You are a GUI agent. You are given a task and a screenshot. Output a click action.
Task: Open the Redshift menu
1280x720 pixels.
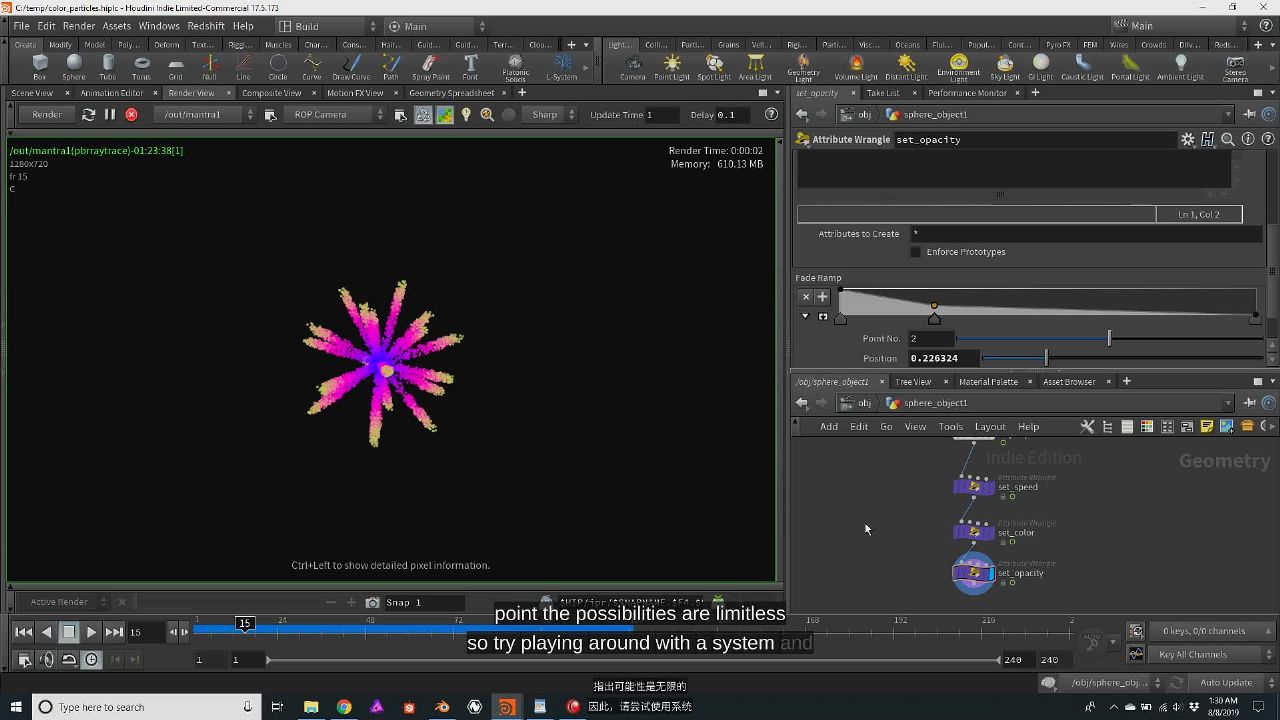pos(206,26)
